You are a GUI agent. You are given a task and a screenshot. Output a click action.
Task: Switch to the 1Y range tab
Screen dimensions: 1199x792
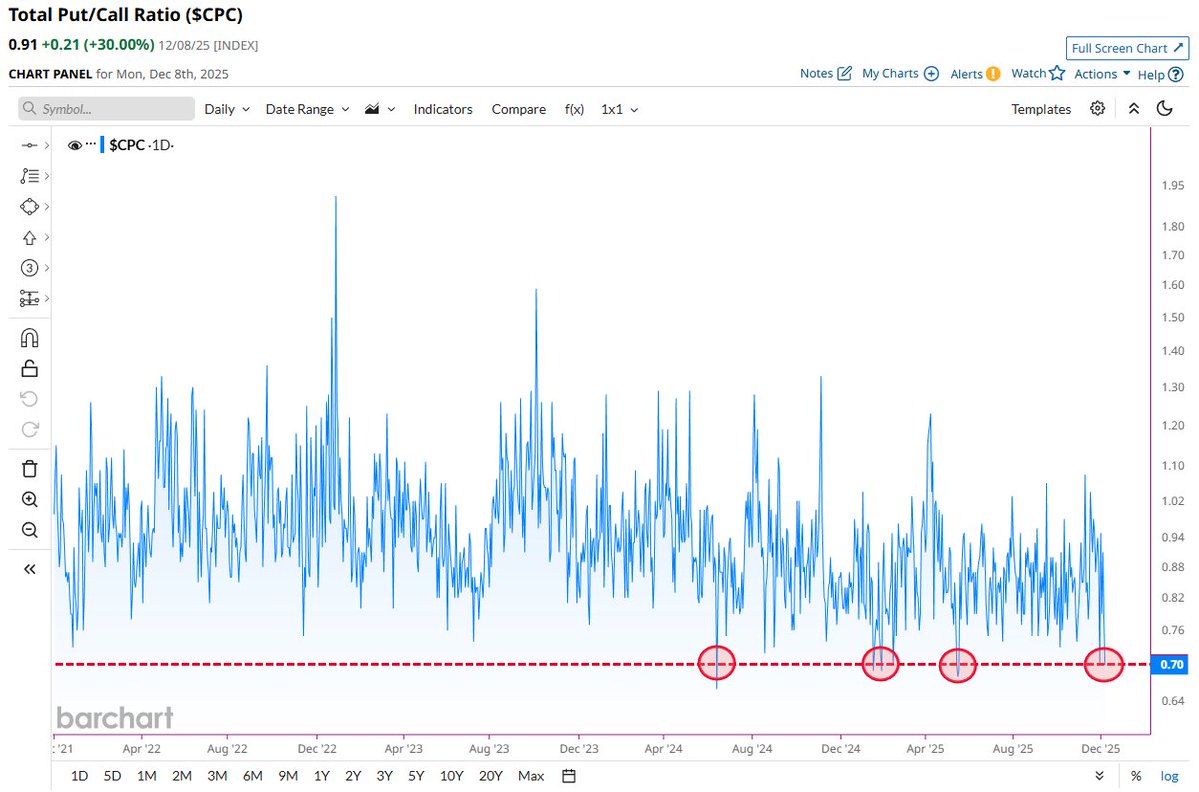tap(322, 776)
